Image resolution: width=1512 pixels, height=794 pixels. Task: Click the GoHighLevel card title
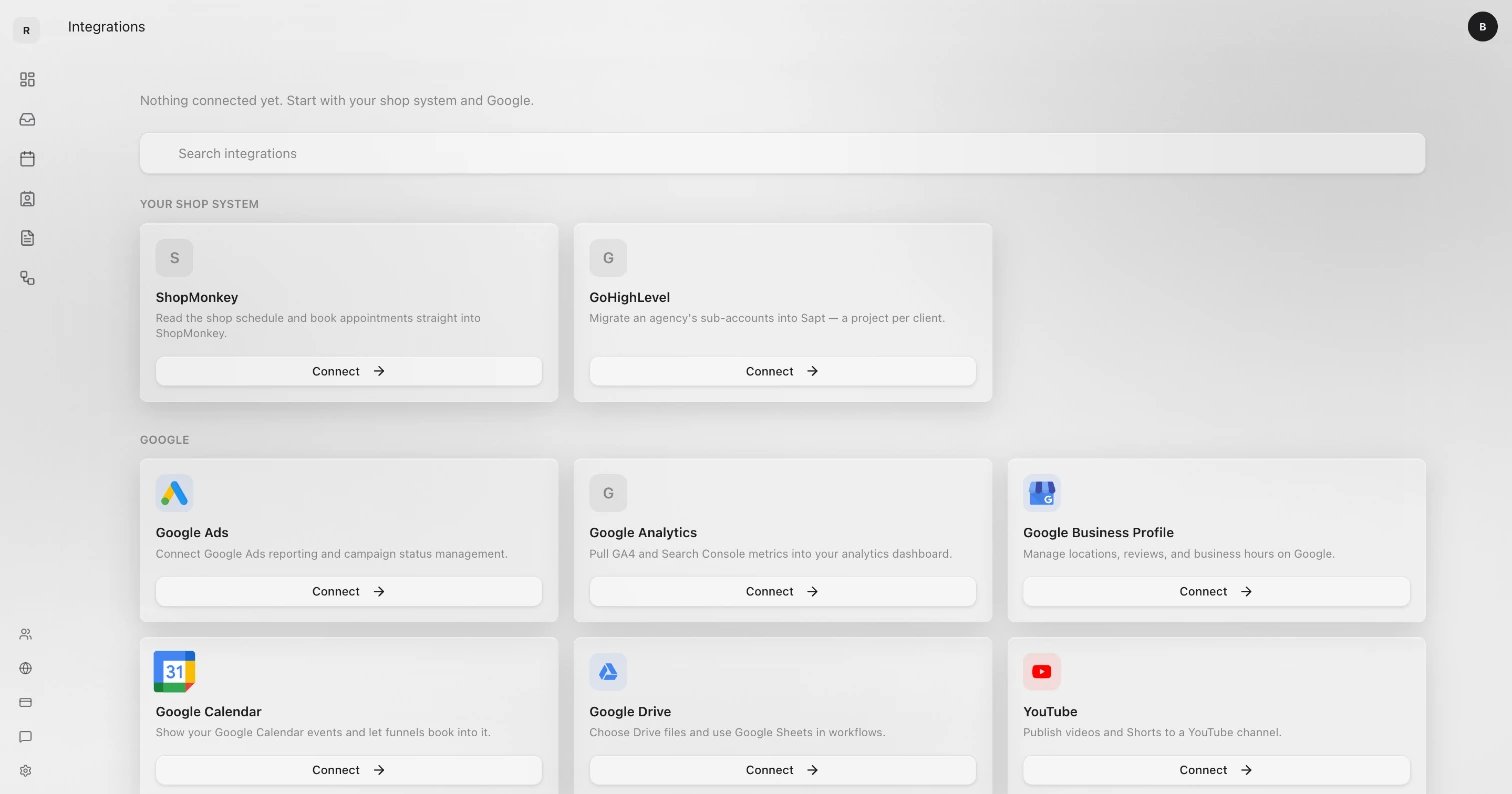pyautogui.click(x=630, y=298)
